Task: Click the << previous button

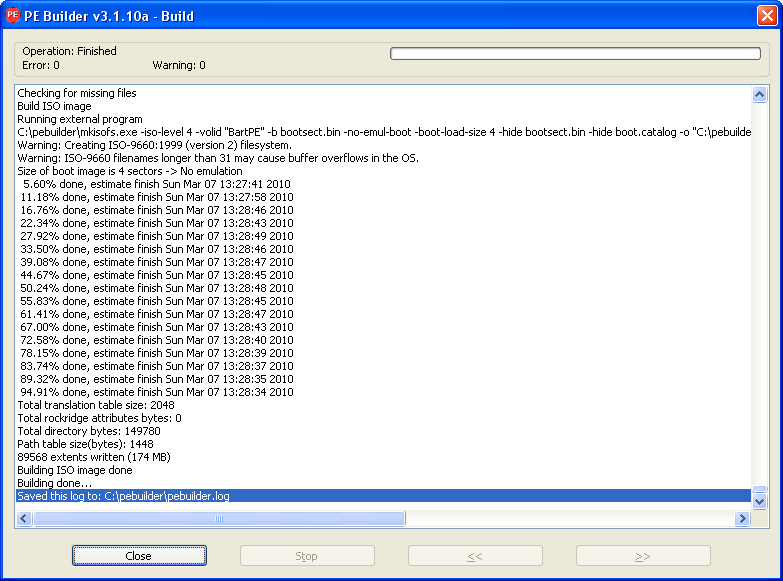Action: point(475,556)
